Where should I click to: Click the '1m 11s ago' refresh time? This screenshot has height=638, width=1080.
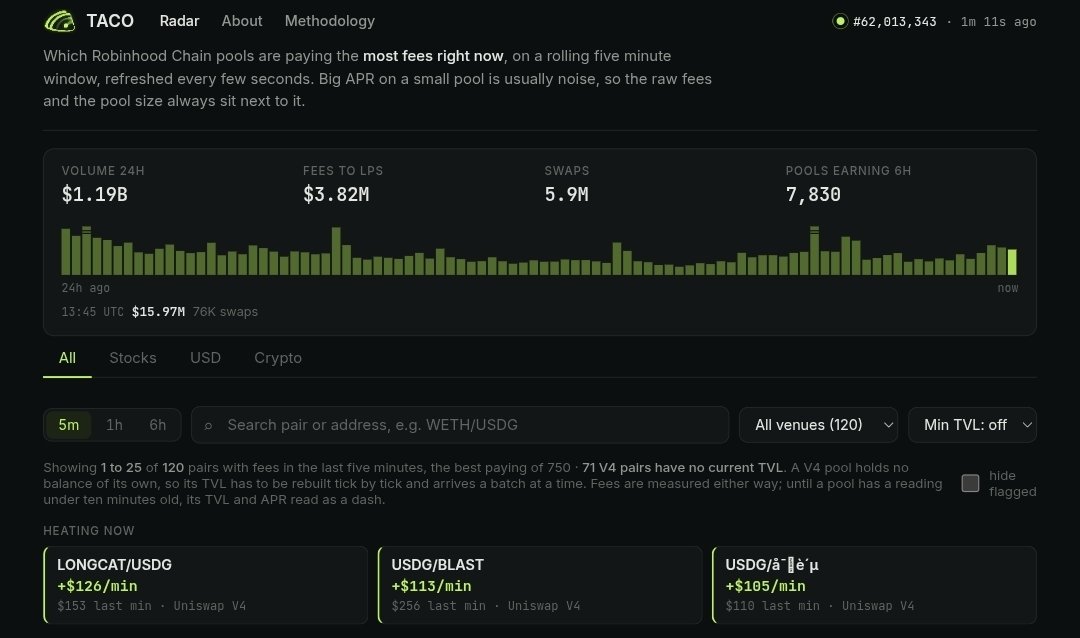click(x=999, y=22)
